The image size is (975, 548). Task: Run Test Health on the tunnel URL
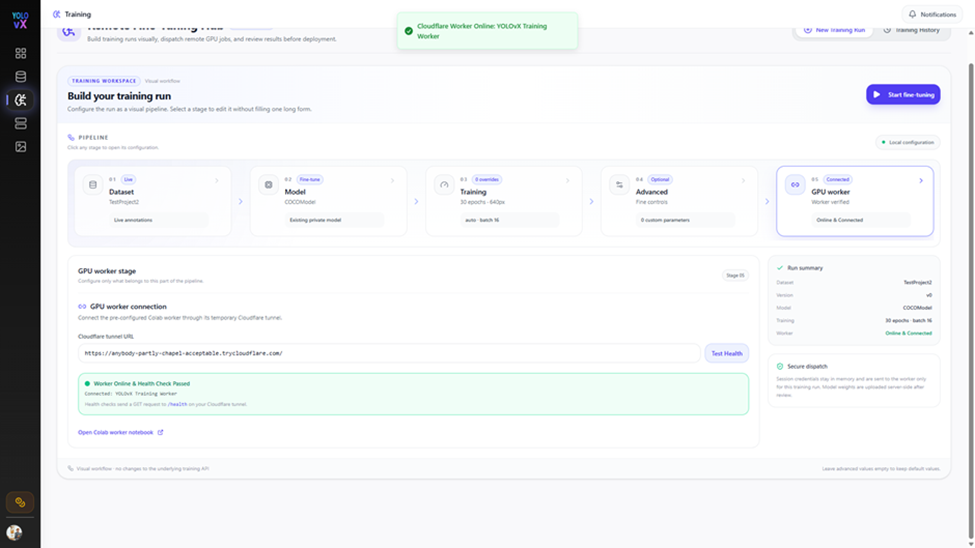(726, 353)
